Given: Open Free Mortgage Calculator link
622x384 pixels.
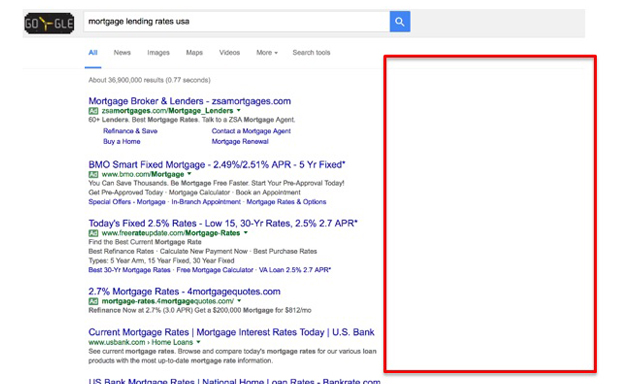Looking at the screenshot, I should pyautogui.click(x=215, y=270).
